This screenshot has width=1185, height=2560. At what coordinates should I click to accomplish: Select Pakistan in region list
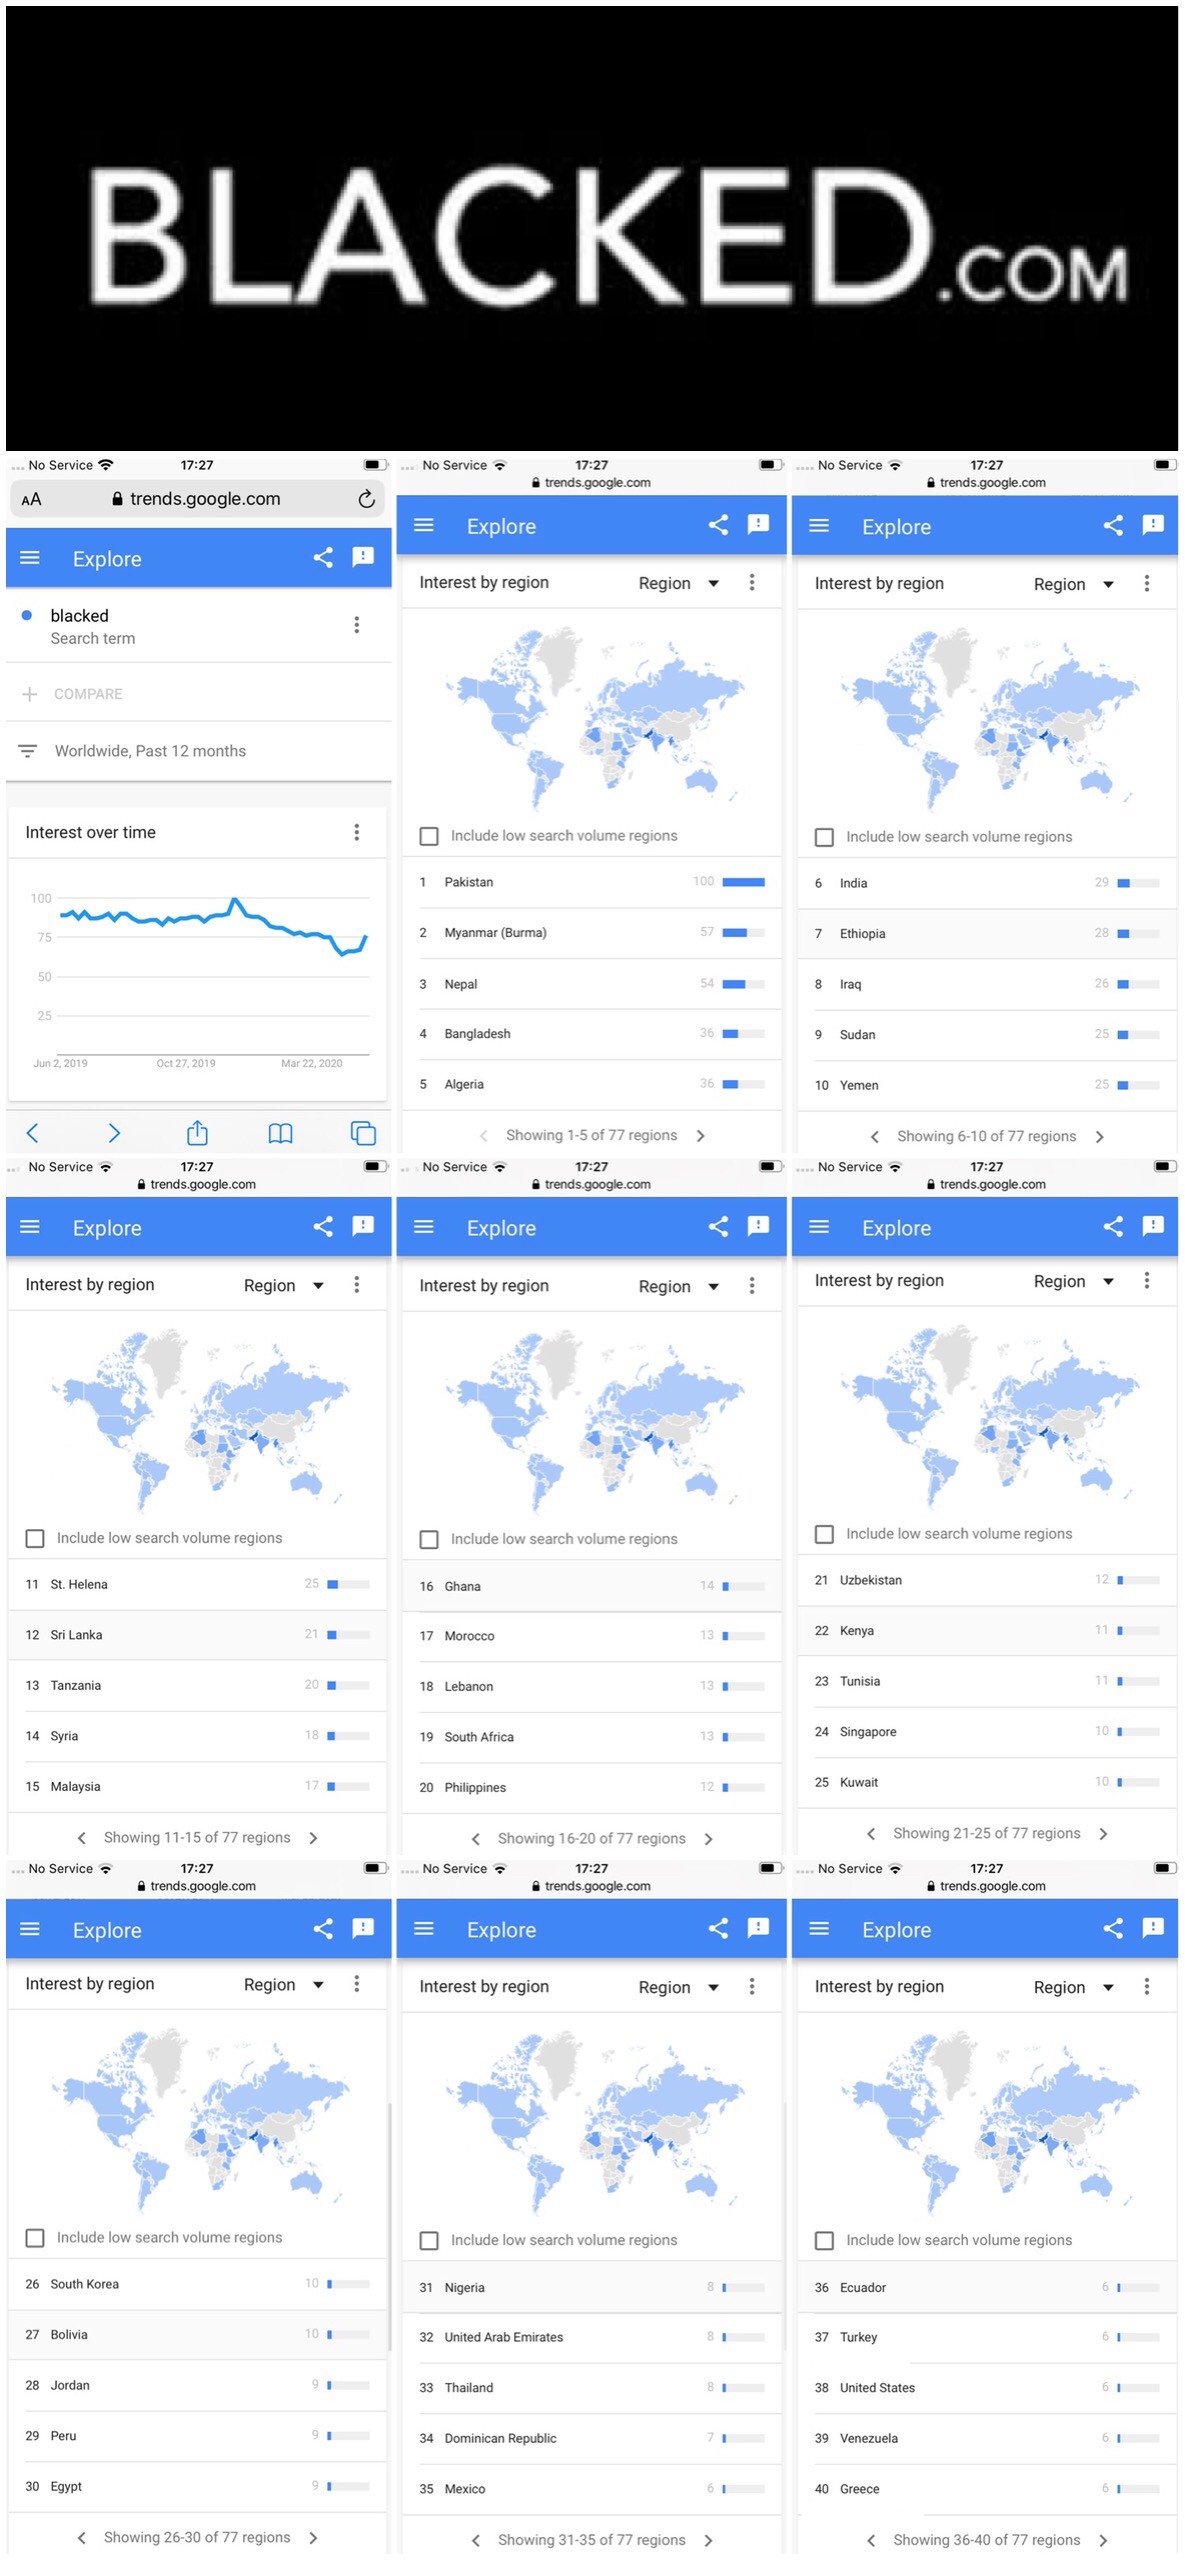pyautogui.click(x=591, y=882)
